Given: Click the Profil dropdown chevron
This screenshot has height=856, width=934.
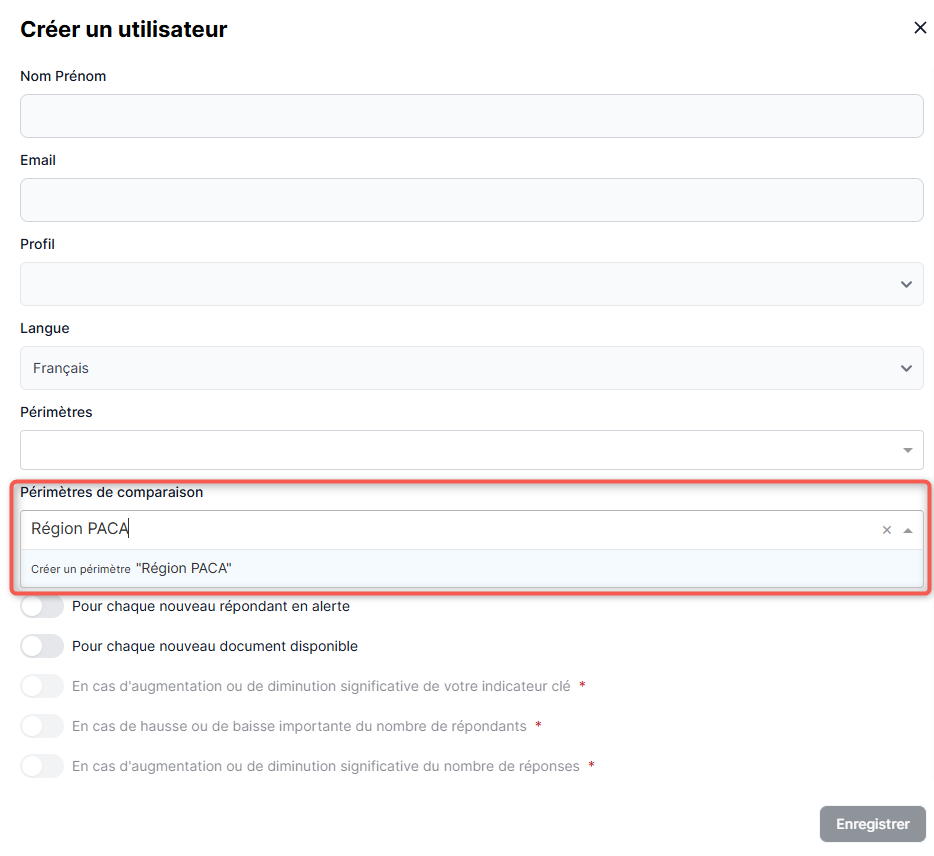Looking at the screenshot, I should tap(906, 284).
